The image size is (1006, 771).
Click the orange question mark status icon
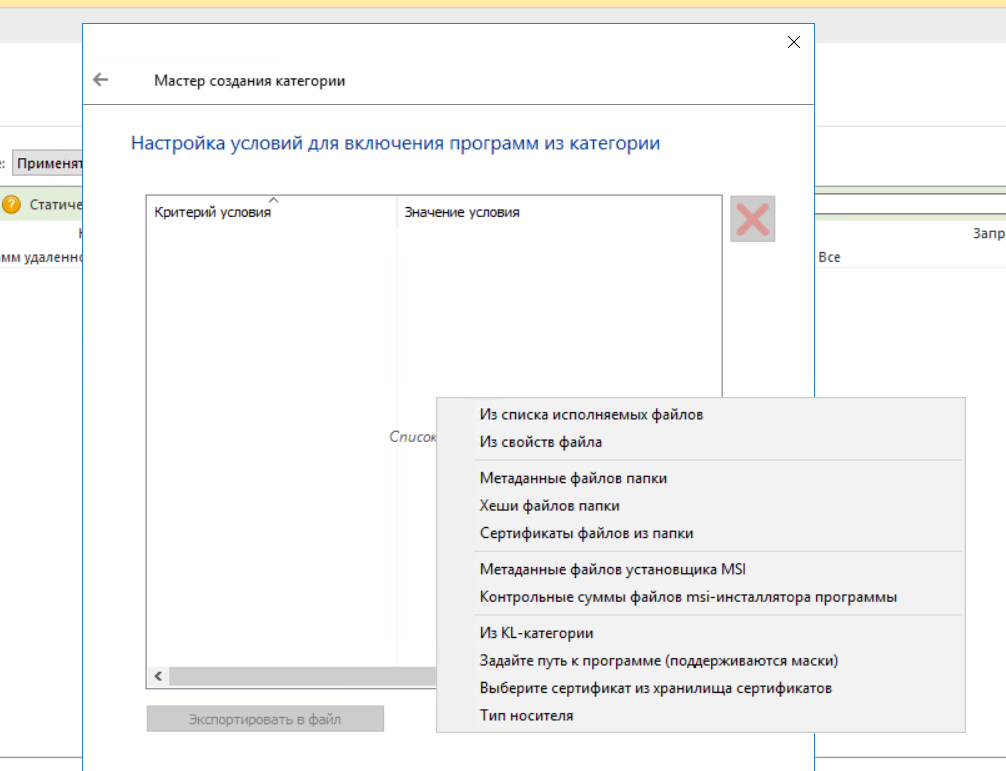point(12,205)
